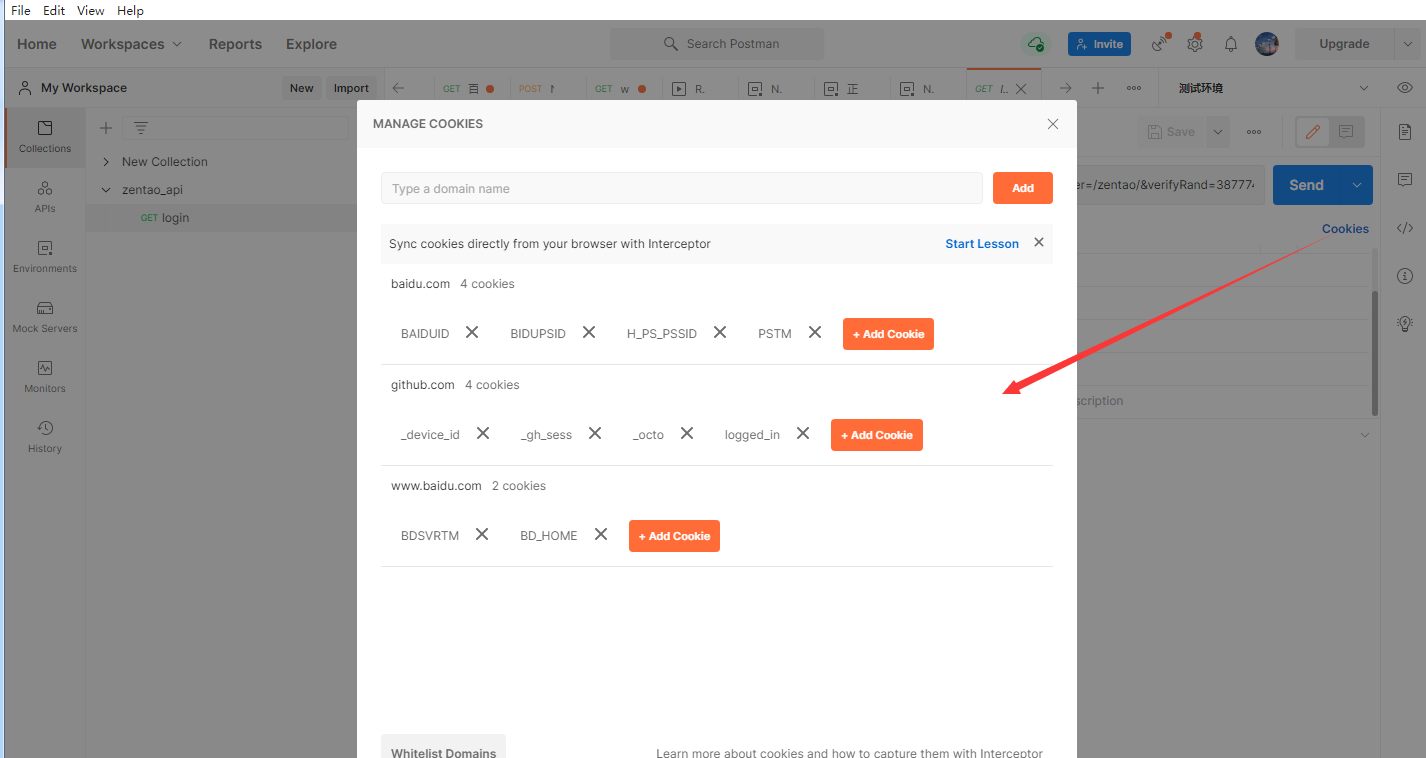
Task: Click the comment mode icon beside pencil
Action: coord(1346,131)
